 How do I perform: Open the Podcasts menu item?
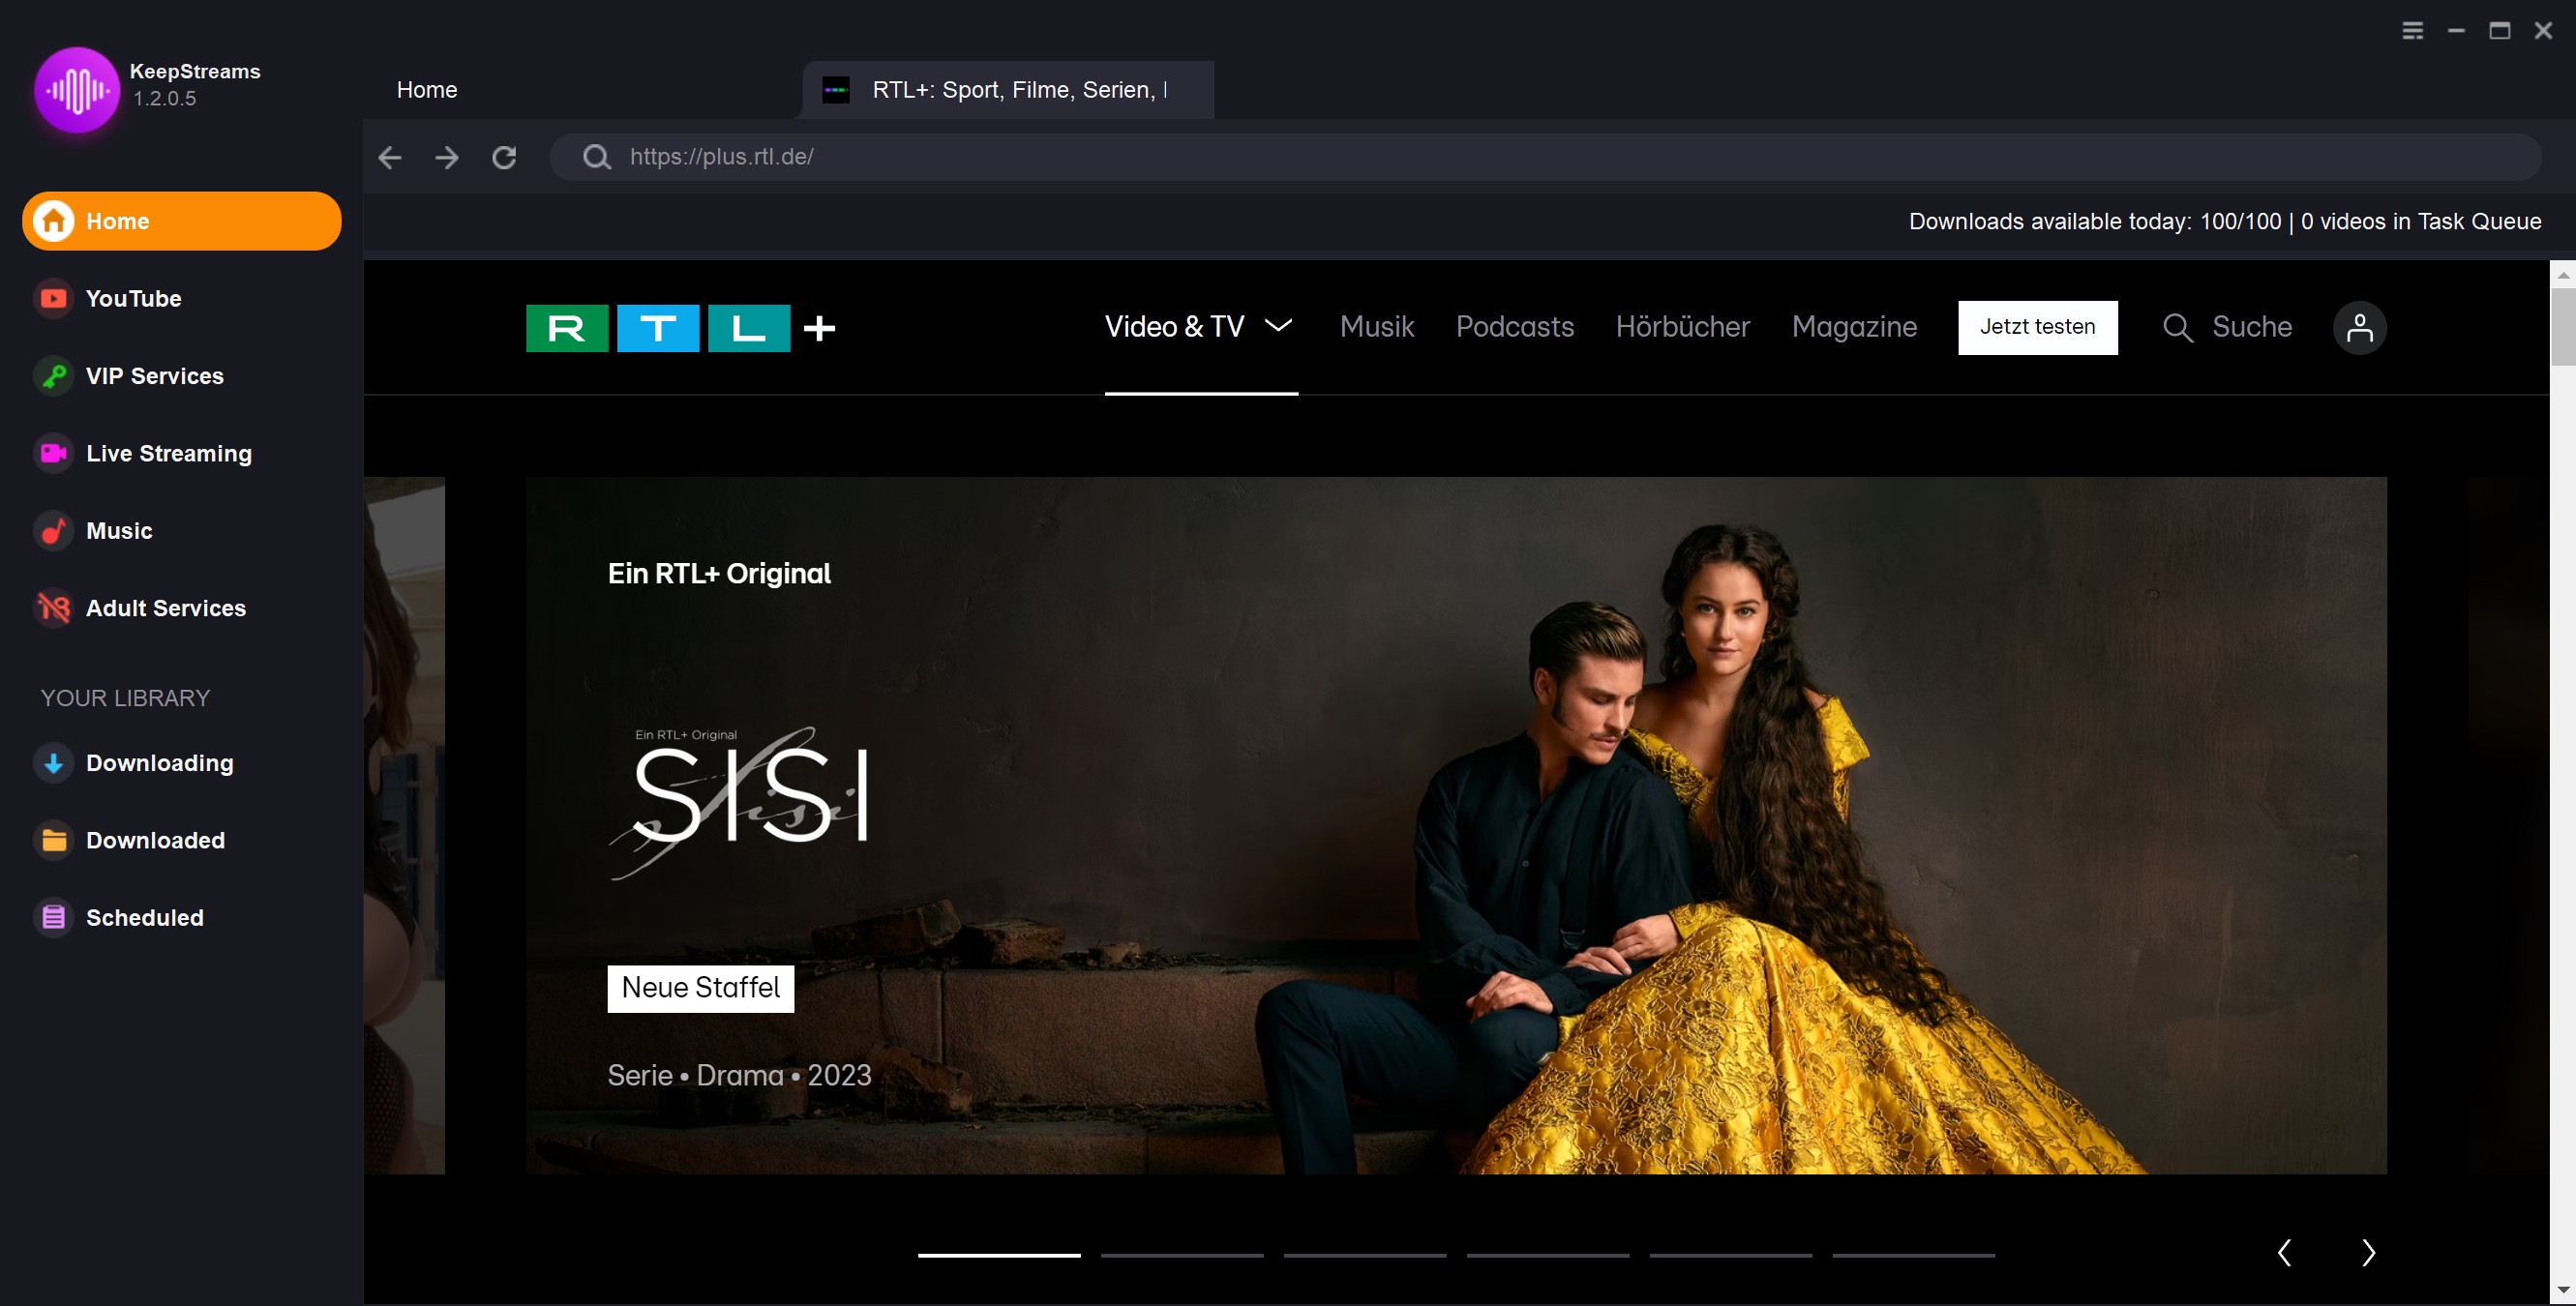click(1514, 327)
